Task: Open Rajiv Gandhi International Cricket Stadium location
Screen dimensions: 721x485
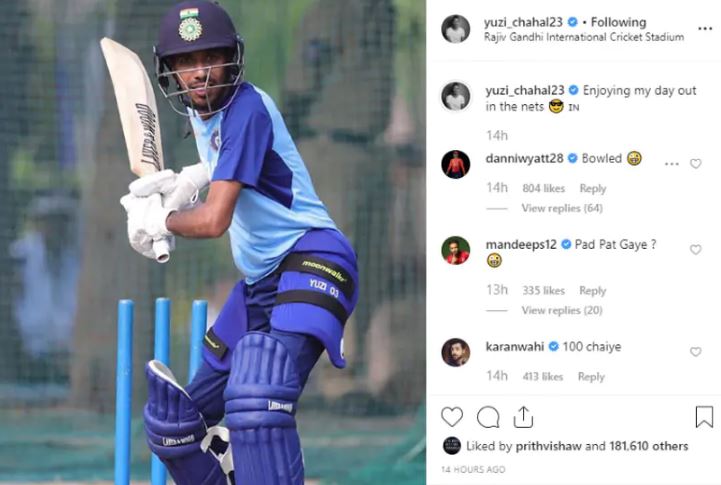Action: click(584, 37)
